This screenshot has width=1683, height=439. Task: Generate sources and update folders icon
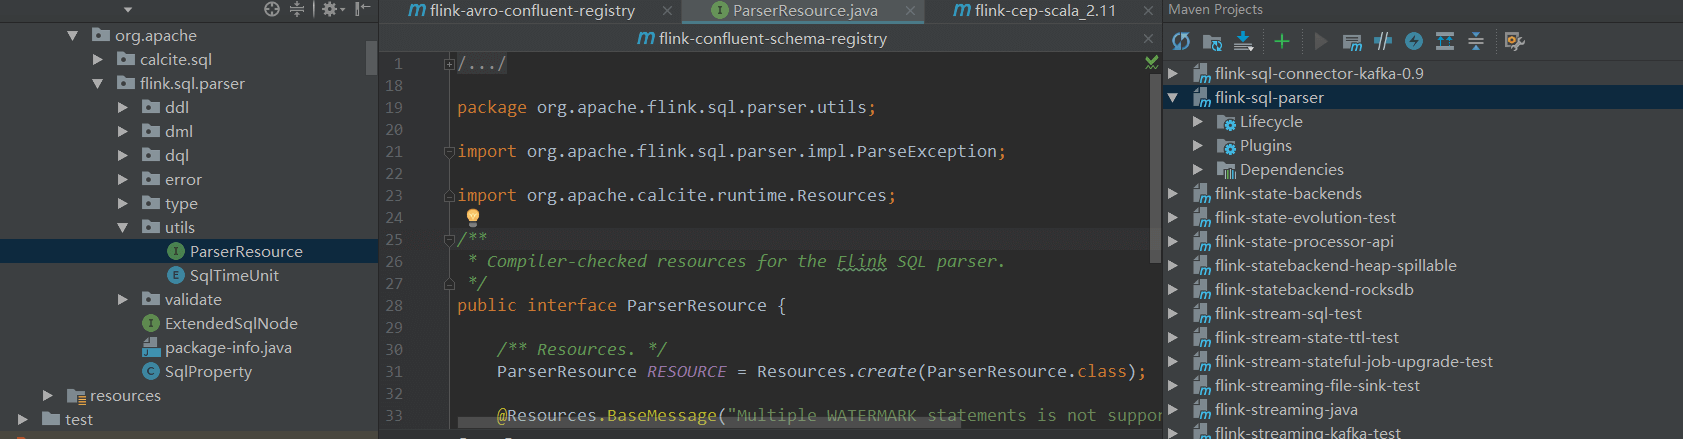coord(1212,41)
